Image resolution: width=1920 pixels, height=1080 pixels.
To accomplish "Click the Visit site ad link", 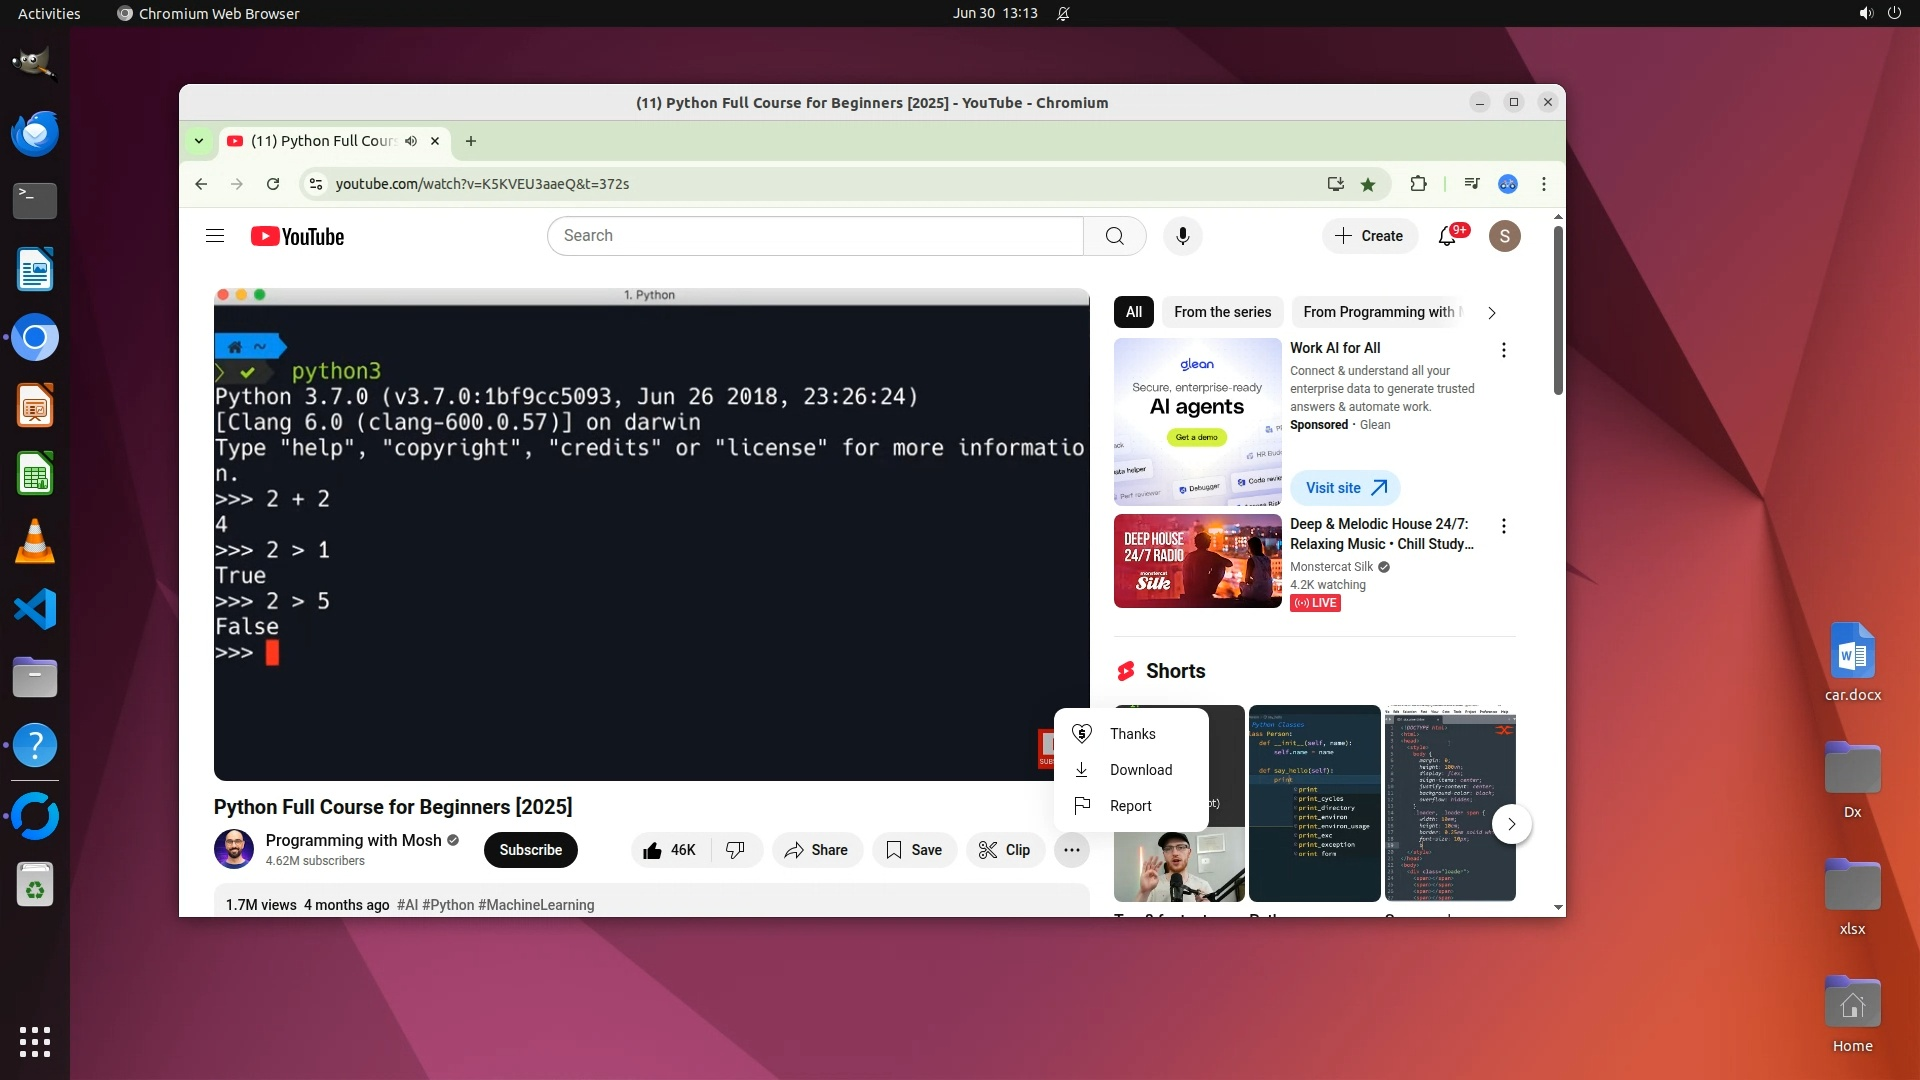I will click(1345, 488).
